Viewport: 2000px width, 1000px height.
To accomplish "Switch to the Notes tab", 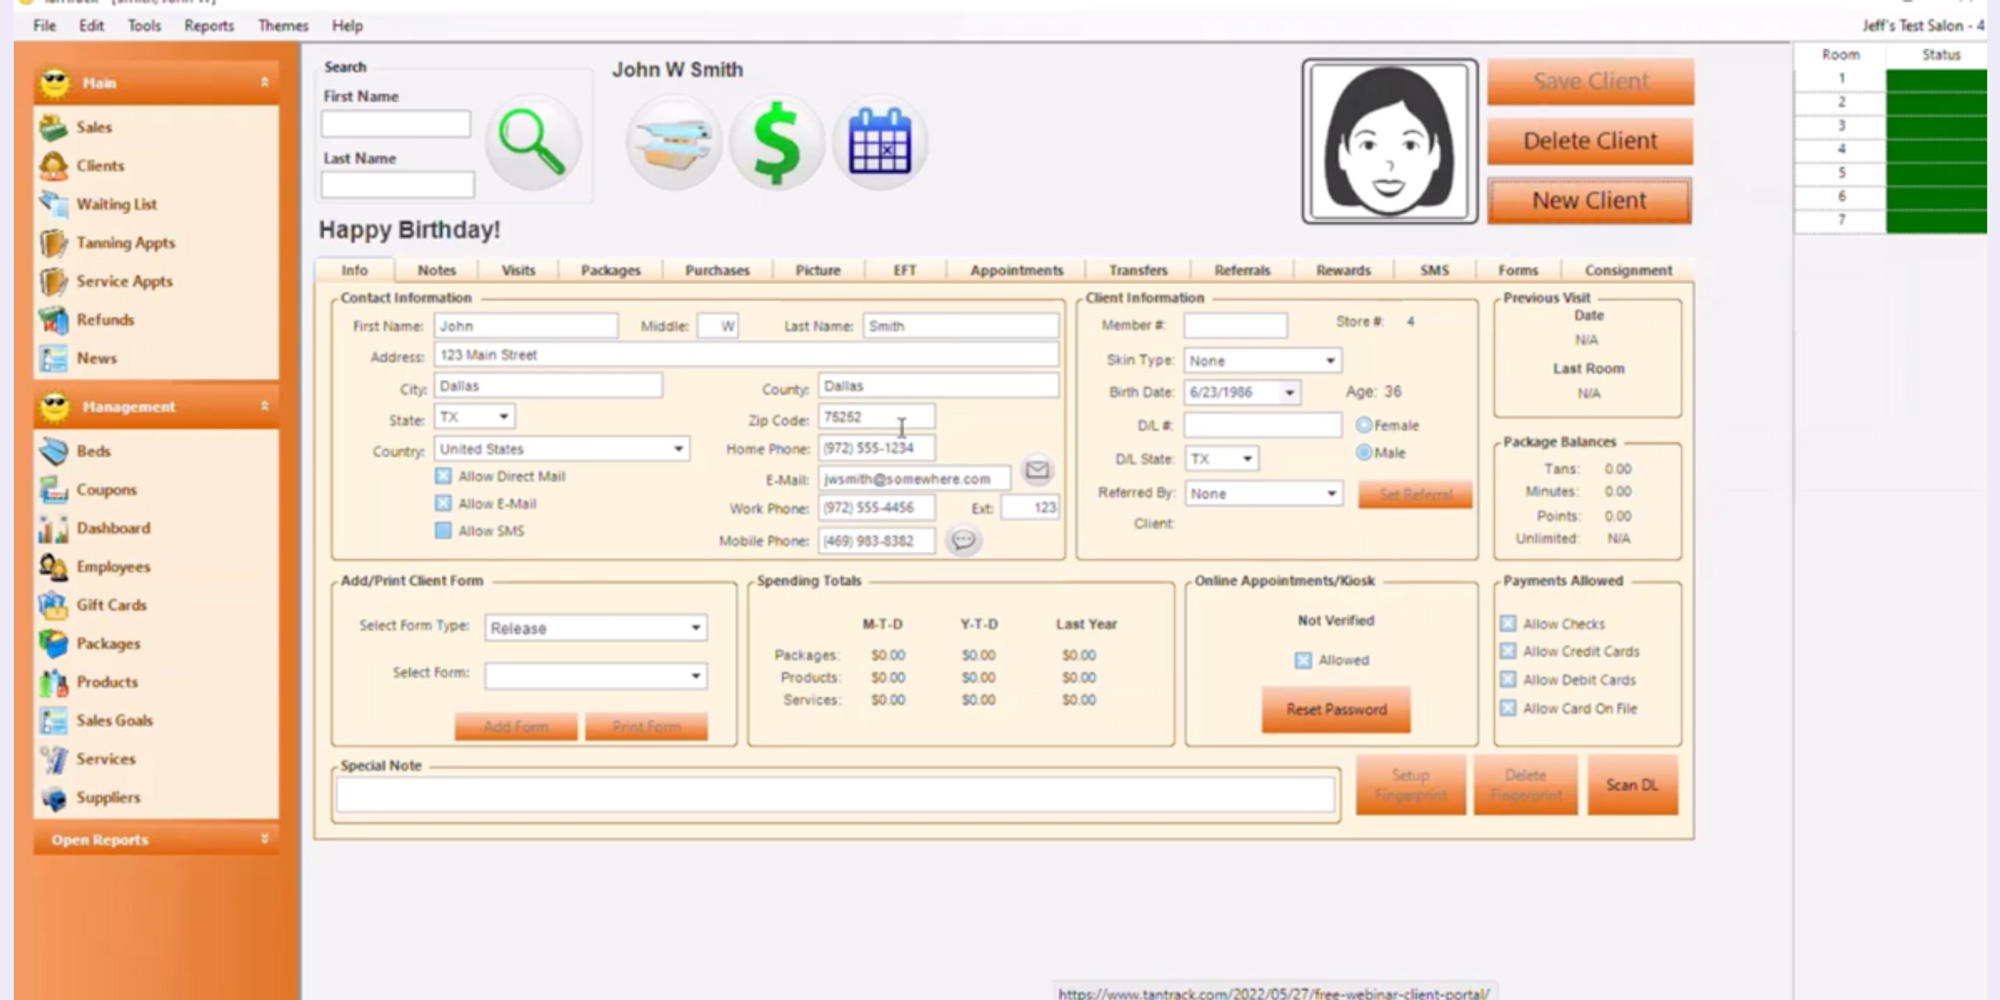I will click(436, 270).
